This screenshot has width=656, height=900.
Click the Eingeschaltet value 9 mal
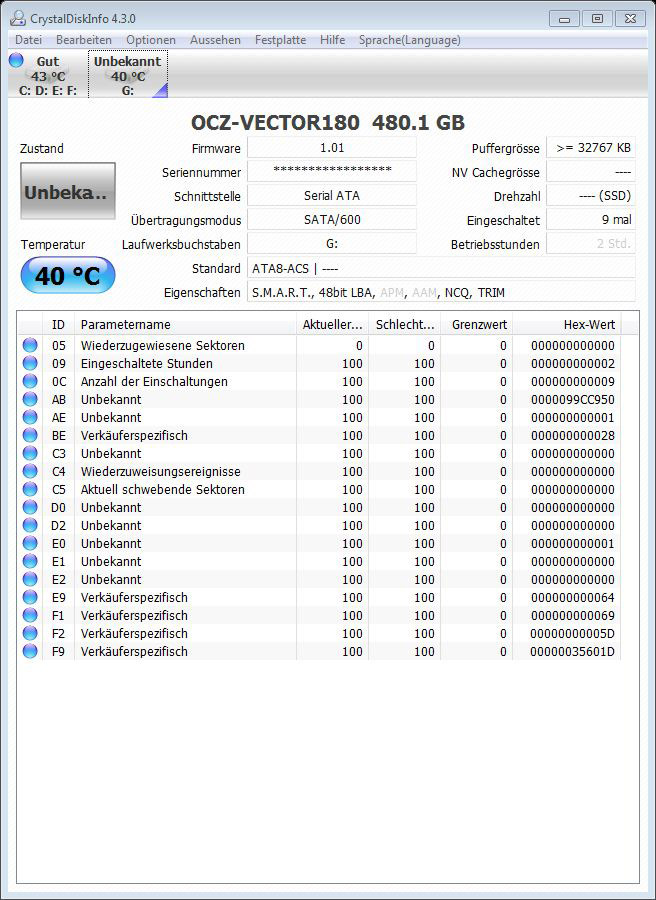pyautogui.click(x=591, y=219)
